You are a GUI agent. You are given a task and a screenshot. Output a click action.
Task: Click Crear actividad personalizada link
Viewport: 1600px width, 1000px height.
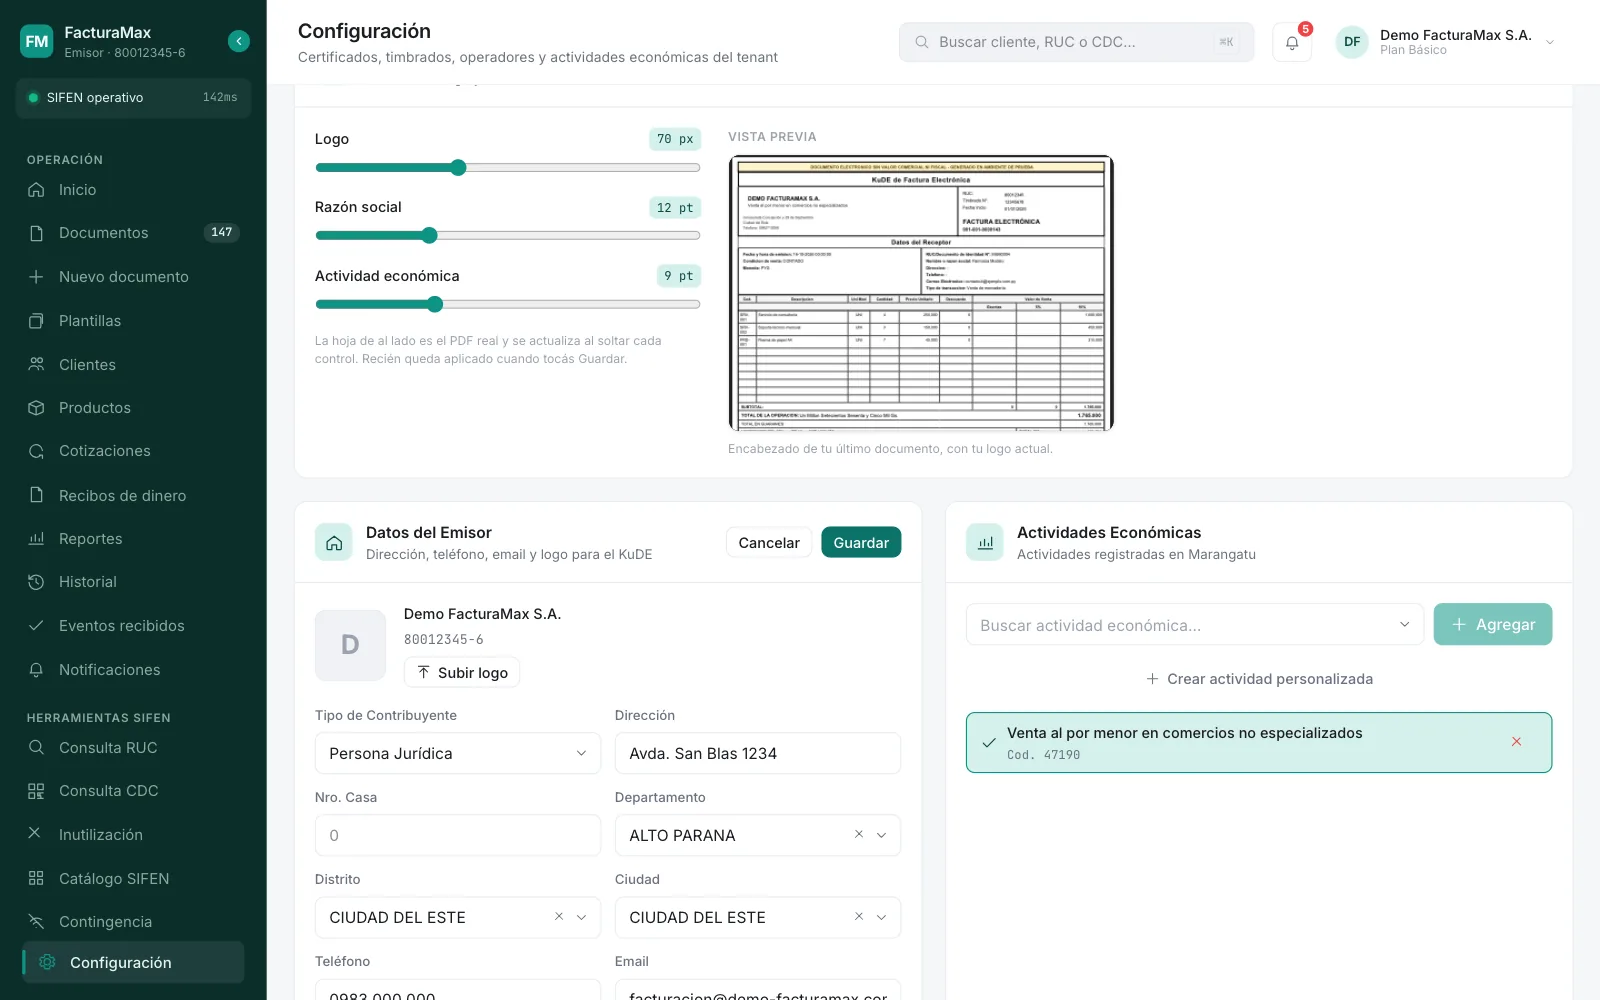click(1259, 679)
